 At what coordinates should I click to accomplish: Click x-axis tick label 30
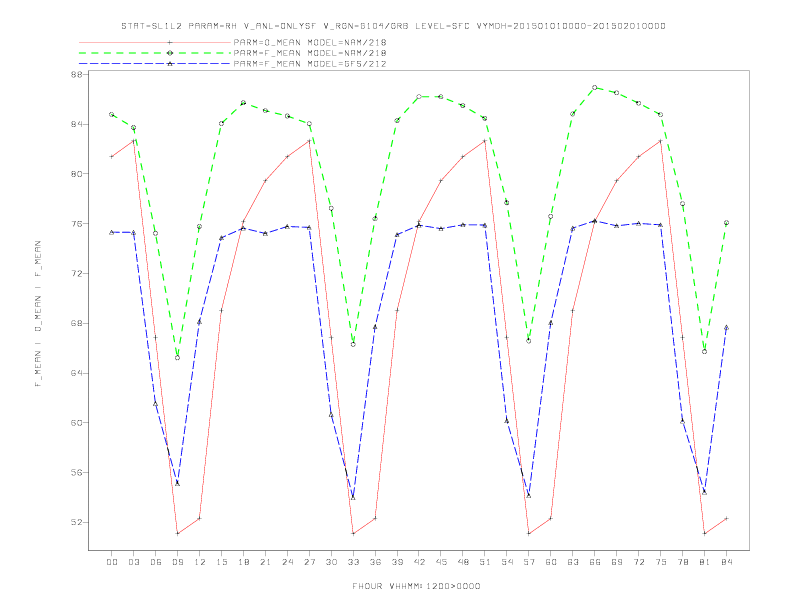(x=331, y=562)
